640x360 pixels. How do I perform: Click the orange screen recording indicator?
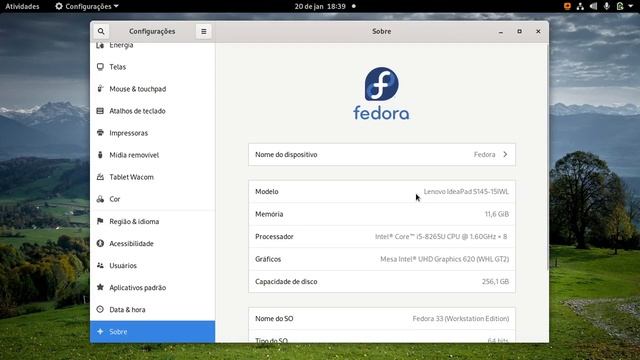(x=567, y=6)
